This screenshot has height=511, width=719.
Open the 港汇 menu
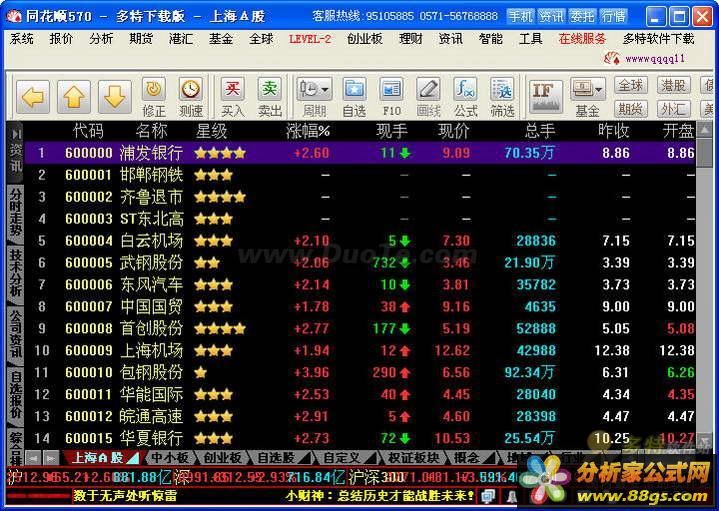[181, 39]
